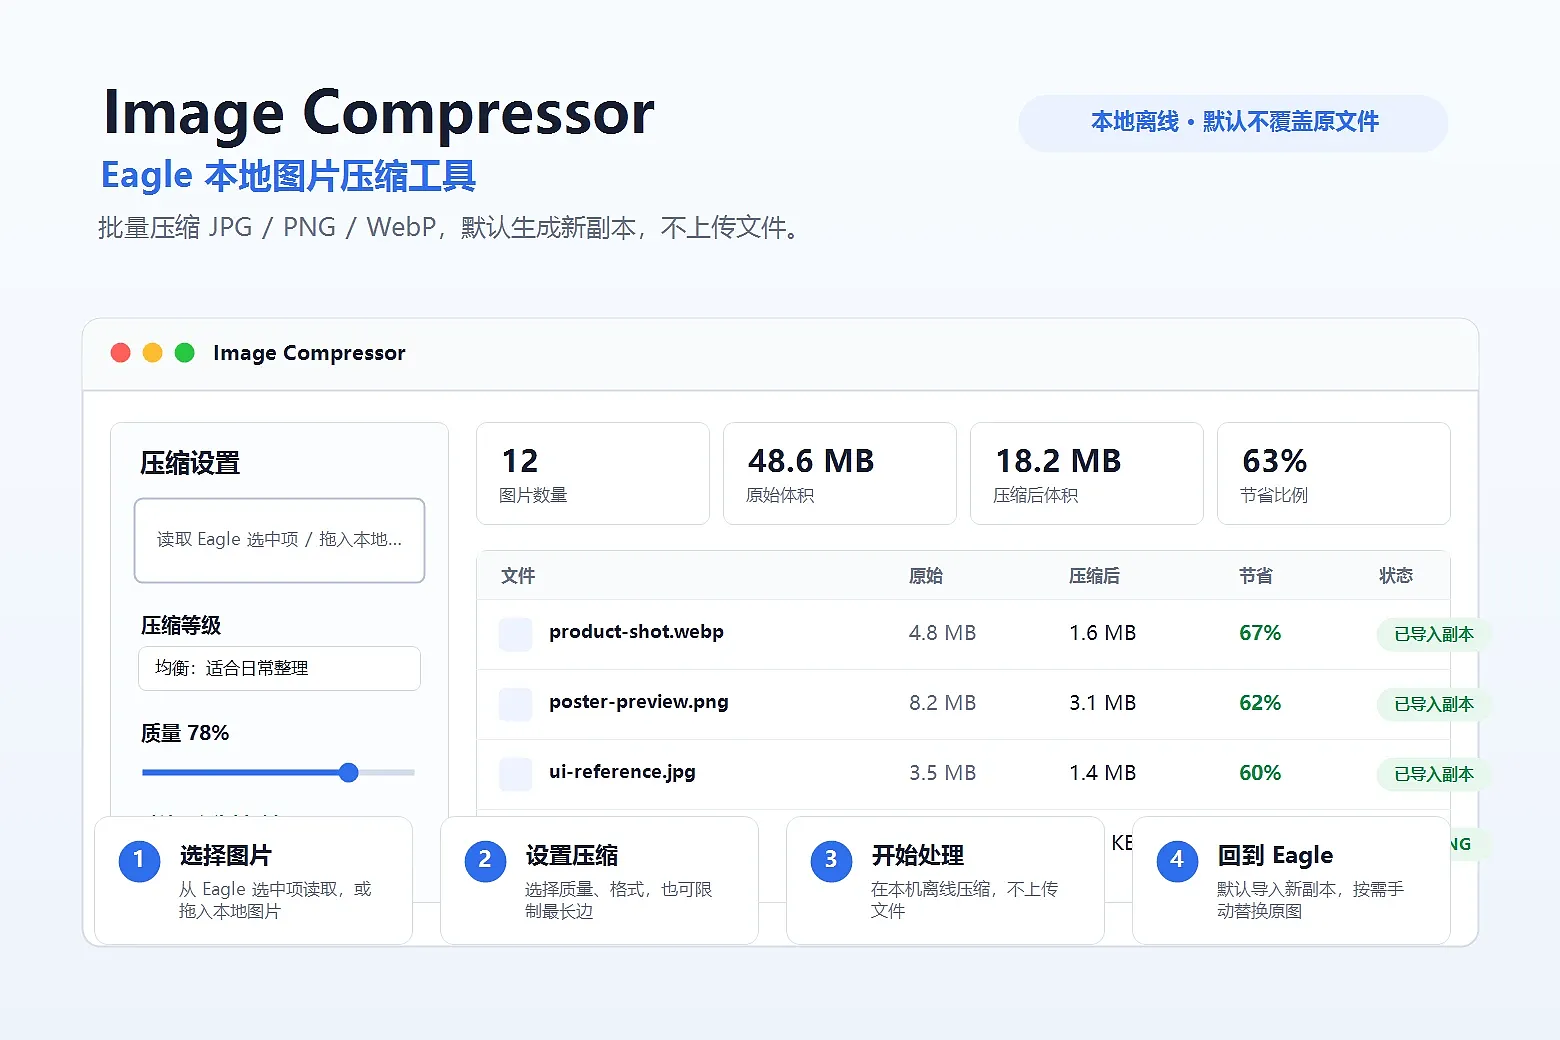Image resolution: width=1560 pixels, height=1040 pixels.
Task: Click the 状态 column header
Action: [x=1396, y=576]
